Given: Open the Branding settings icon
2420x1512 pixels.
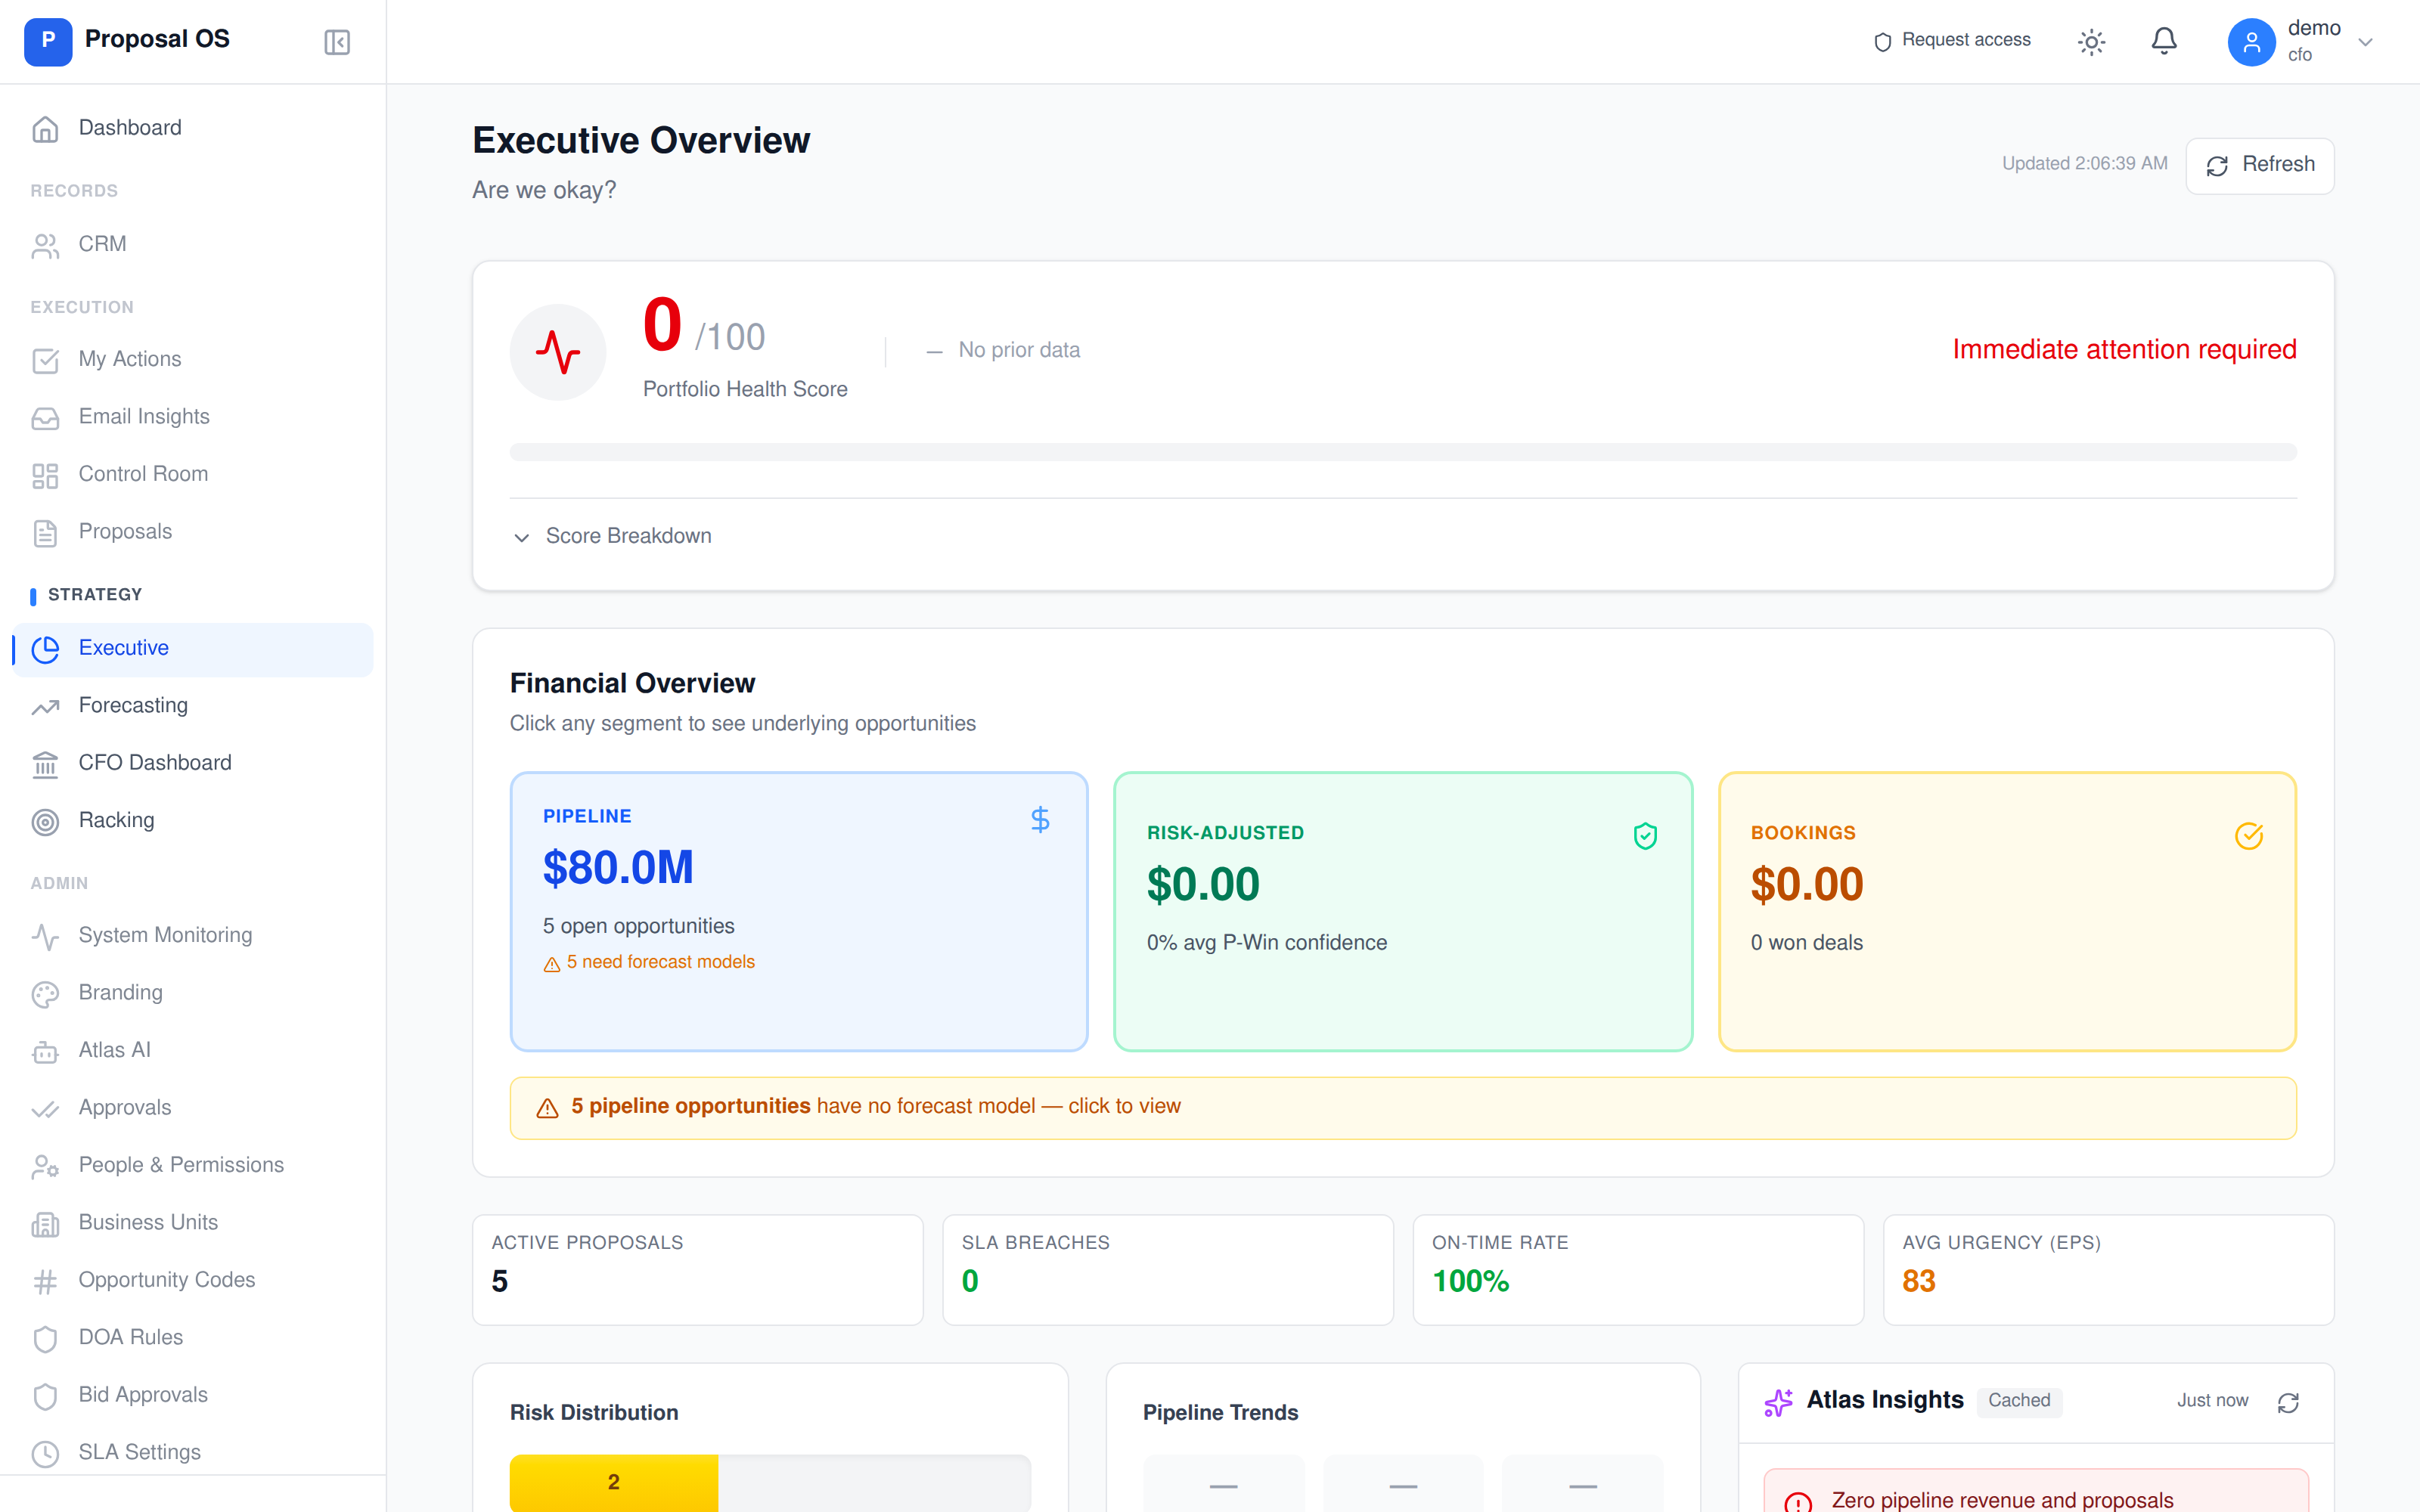Looking at the screenshot, I should (x=46, y=993).
